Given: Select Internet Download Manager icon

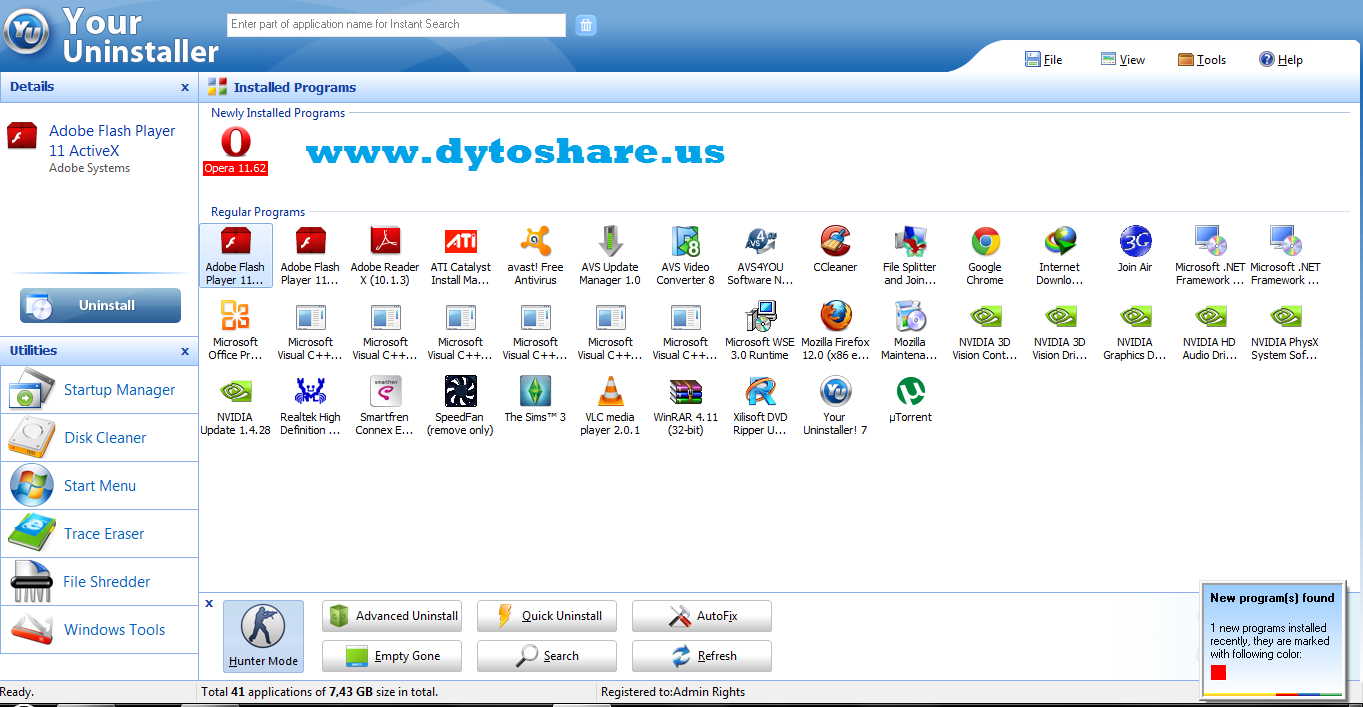Looking at the screenshot, I should (1060, 255).
